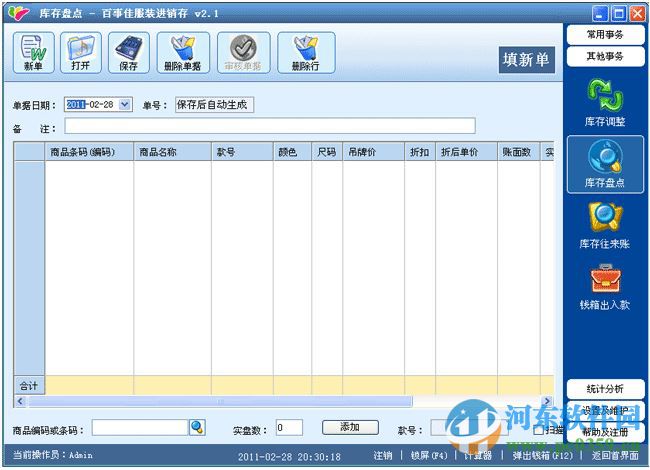The width and height of the screenshot is (650, 470).
Task: Click the 合计 total row label
Action: pyautogui.click(x=29, y=386)
